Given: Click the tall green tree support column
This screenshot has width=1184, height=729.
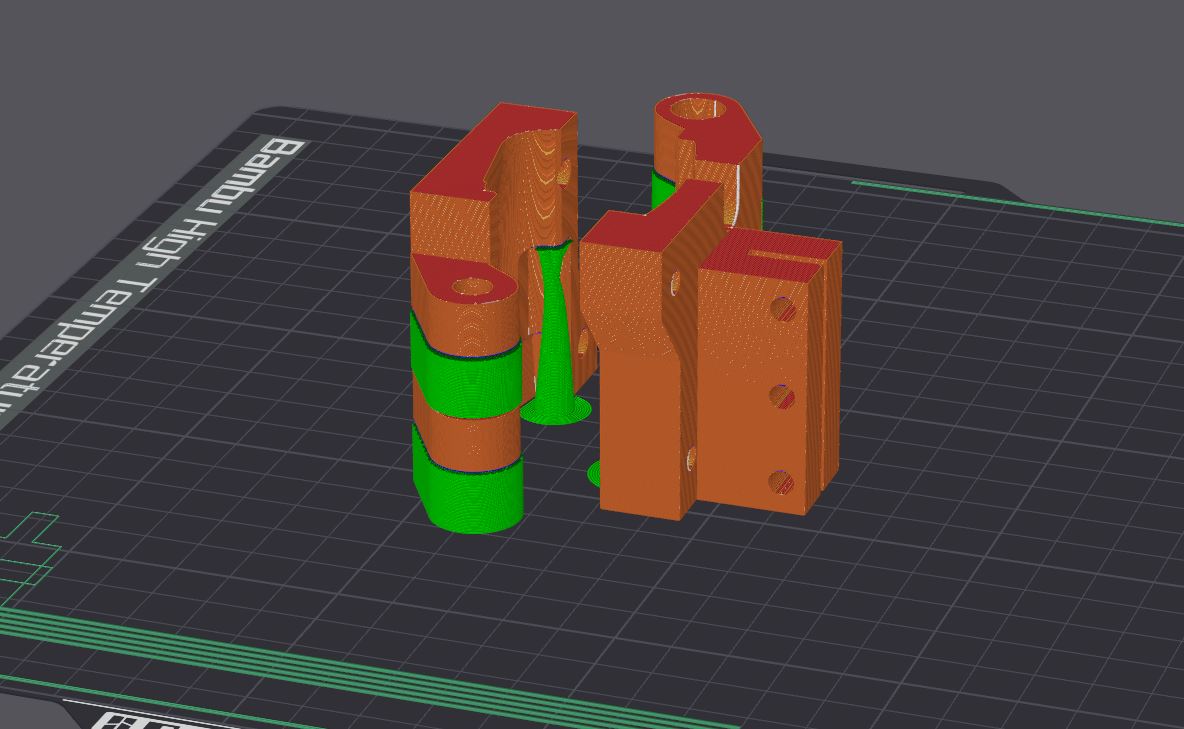Looking at the screenshot, I should 553,320.
